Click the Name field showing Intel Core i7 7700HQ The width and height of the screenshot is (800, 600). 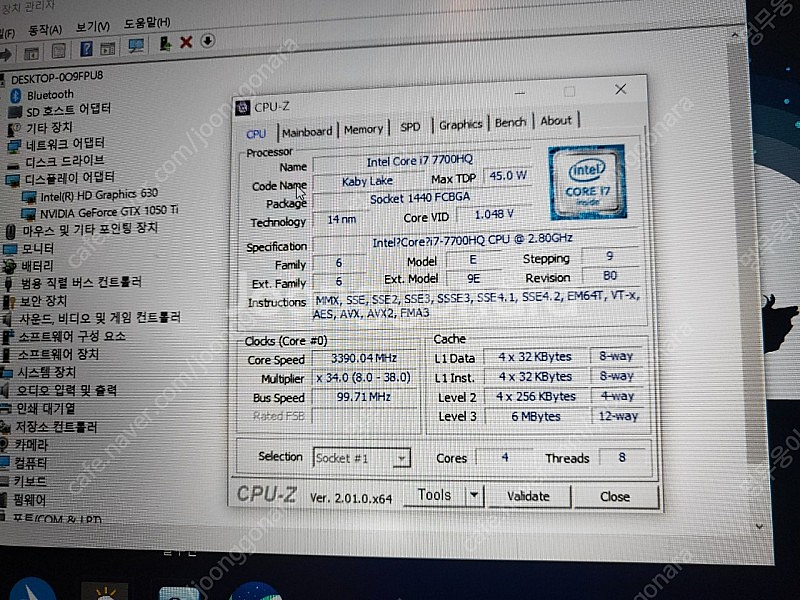point(420,161)
